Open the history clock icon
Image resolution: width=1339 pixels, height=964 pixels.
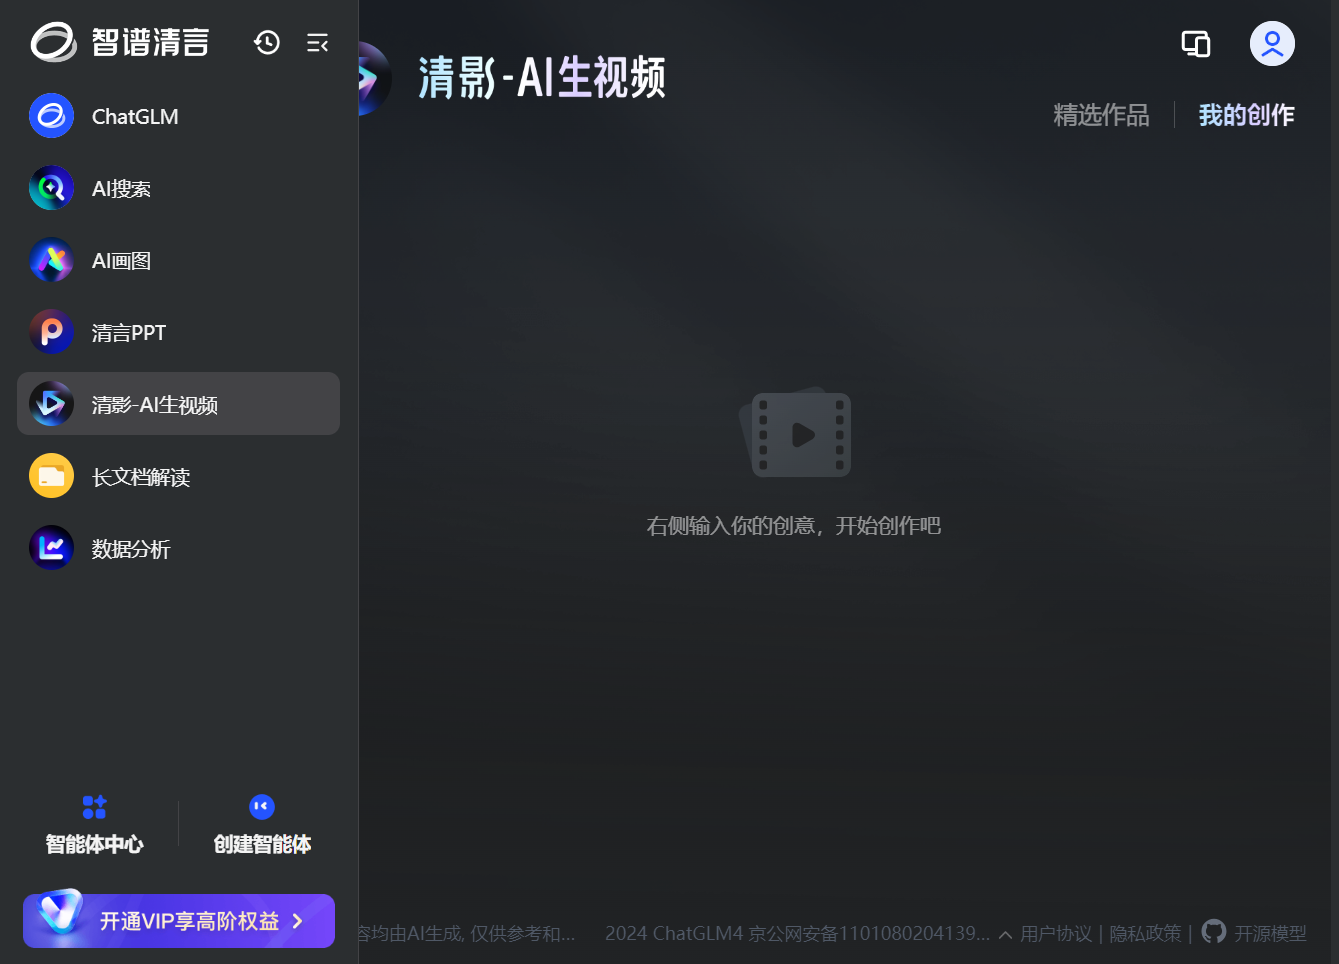tap(267, 42)
